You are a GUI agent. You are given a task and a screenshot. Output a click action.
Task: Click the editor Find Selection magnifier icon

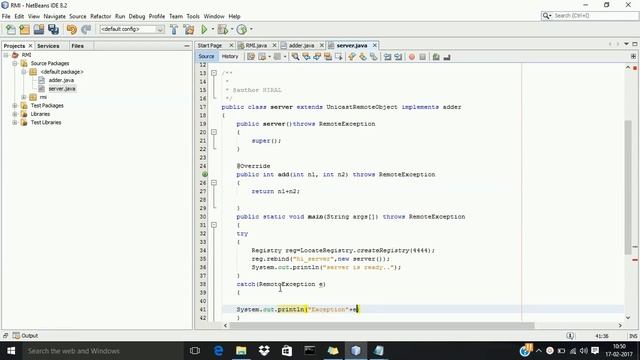pyautogui.click(x=295, y=57)
